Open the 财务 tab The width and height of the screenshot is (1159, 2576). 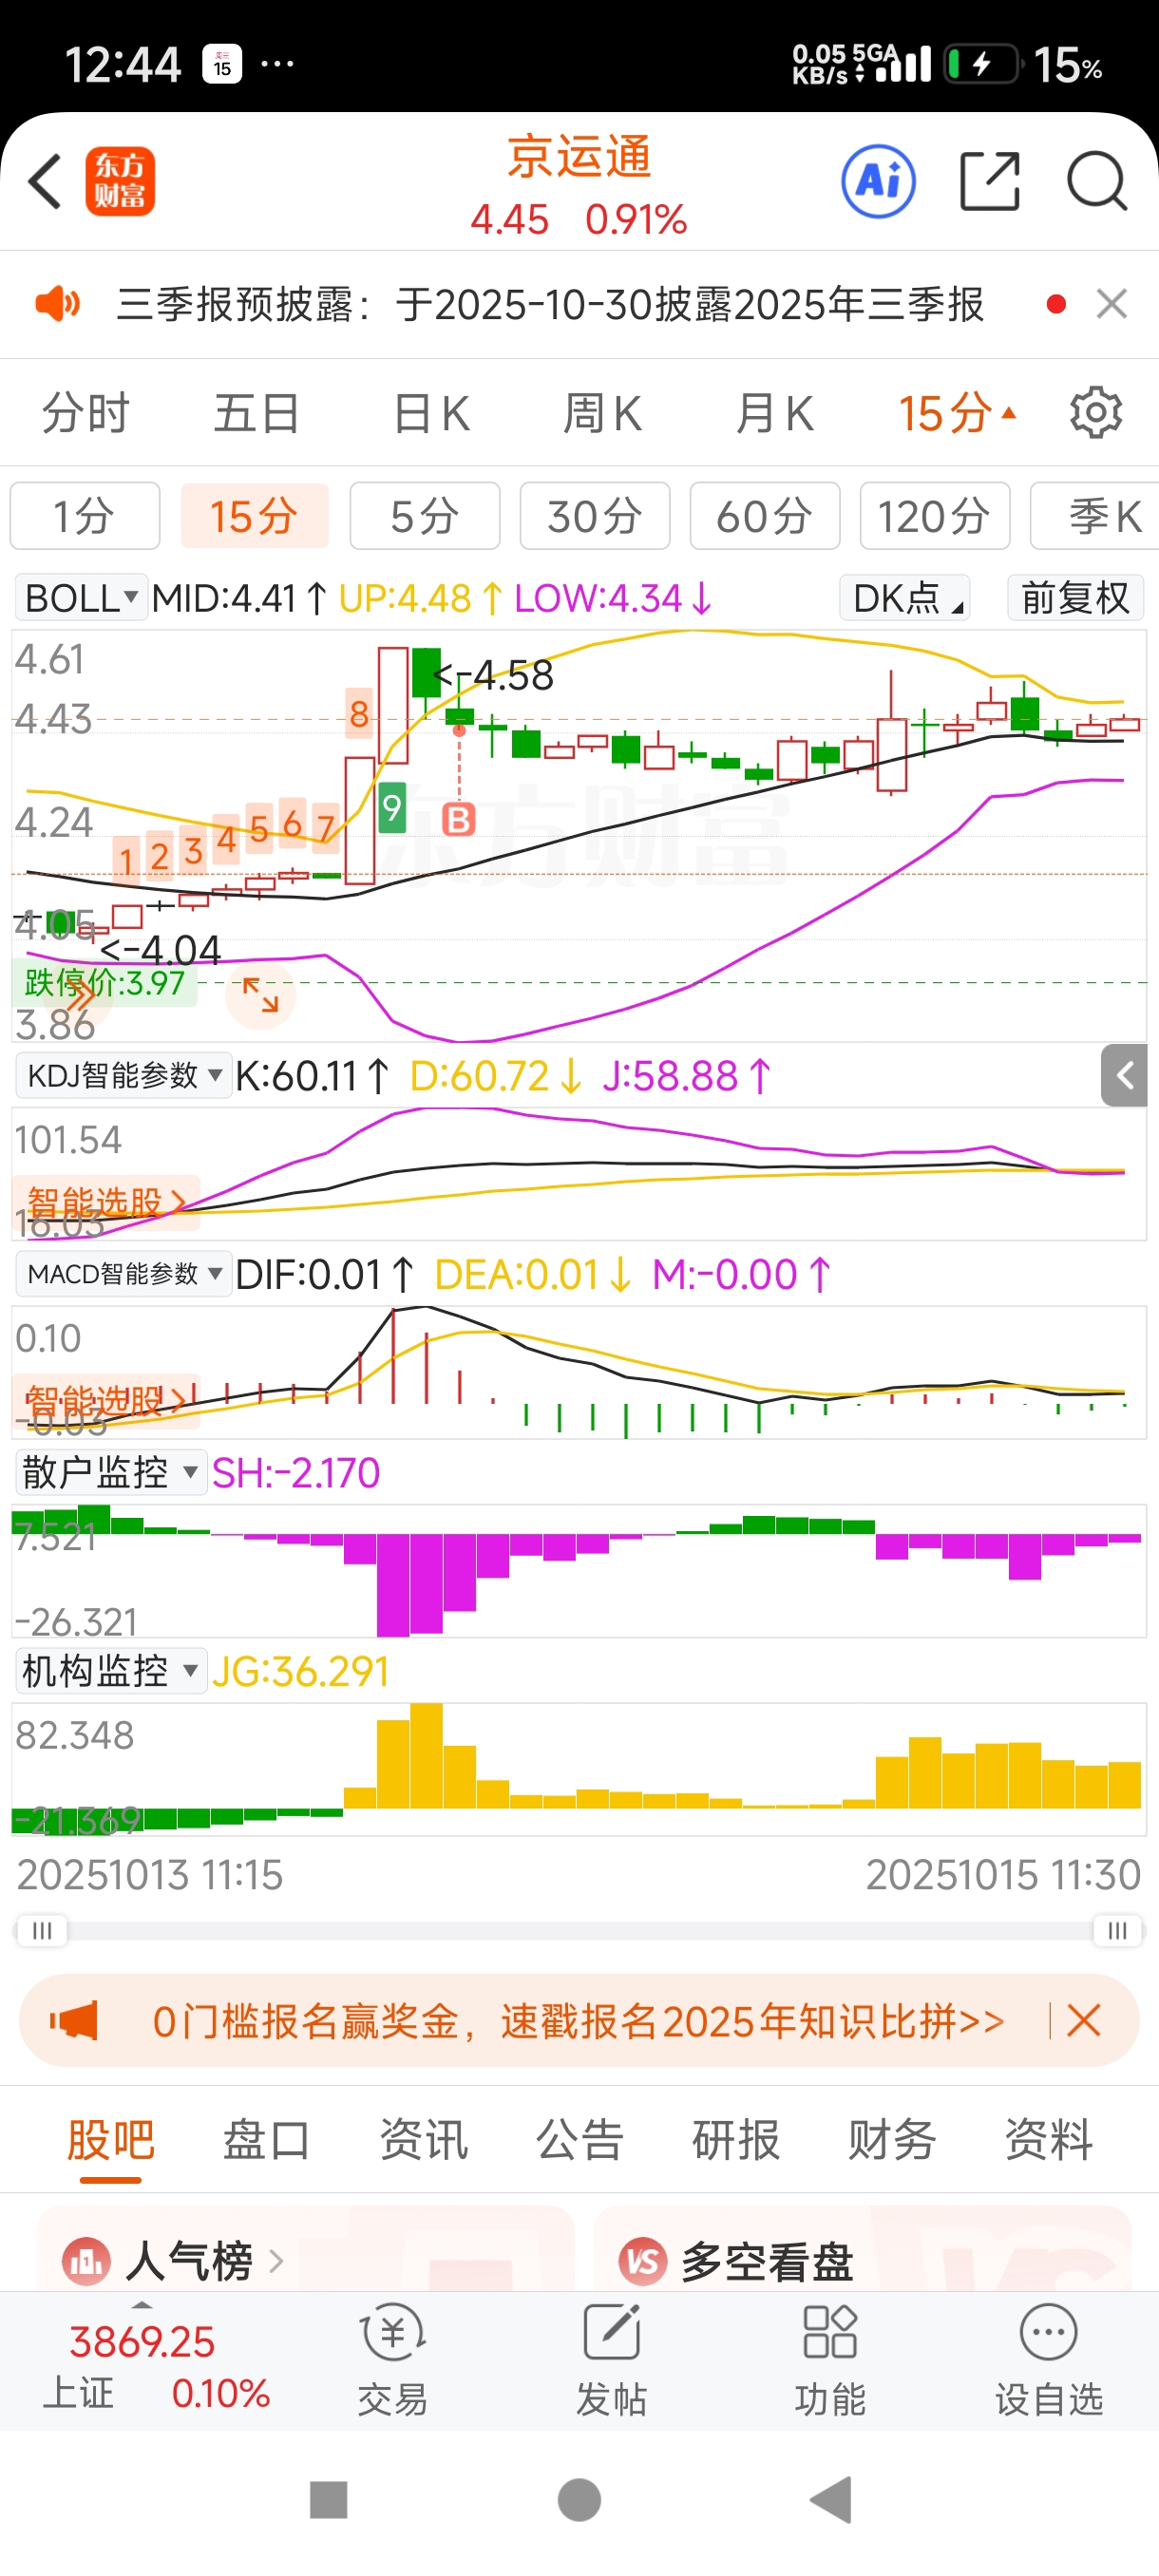tap(892, 2140)
